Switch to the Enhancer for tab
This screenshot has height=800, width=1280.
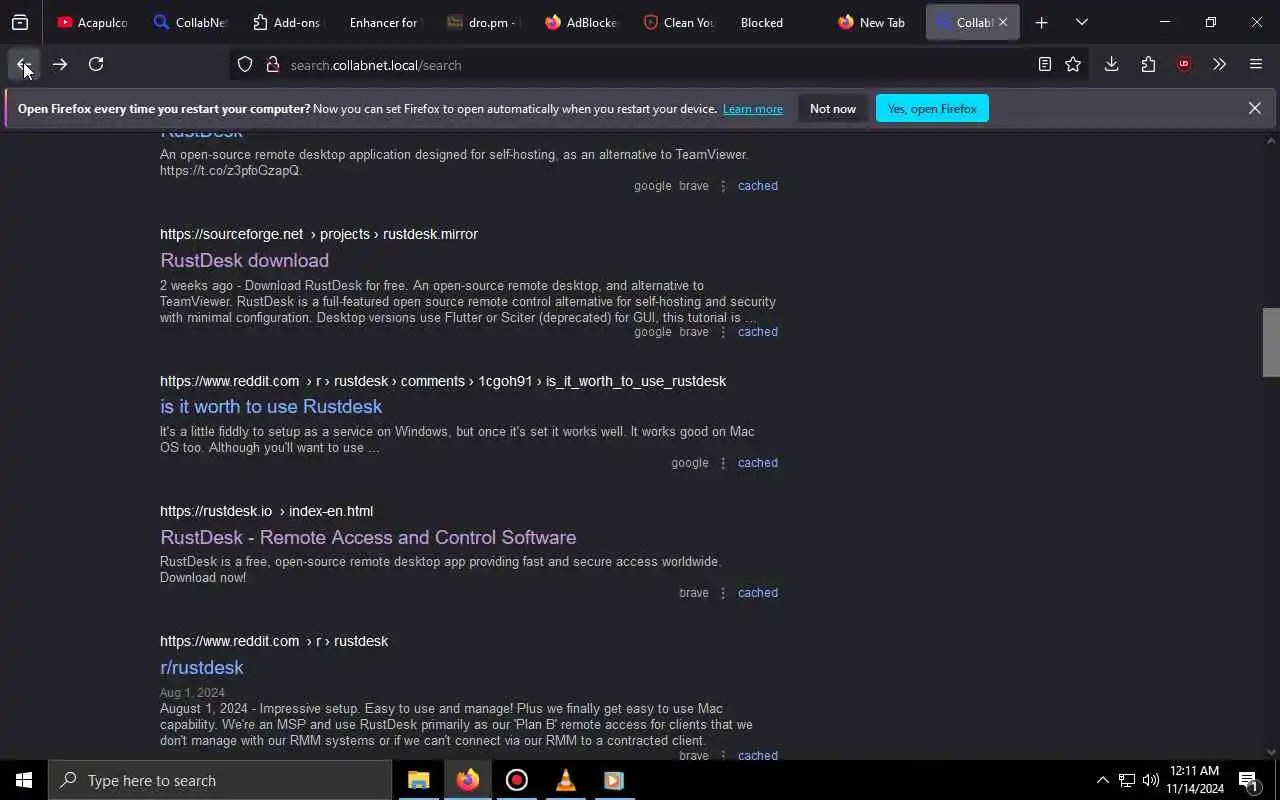[x=386, y=22]
